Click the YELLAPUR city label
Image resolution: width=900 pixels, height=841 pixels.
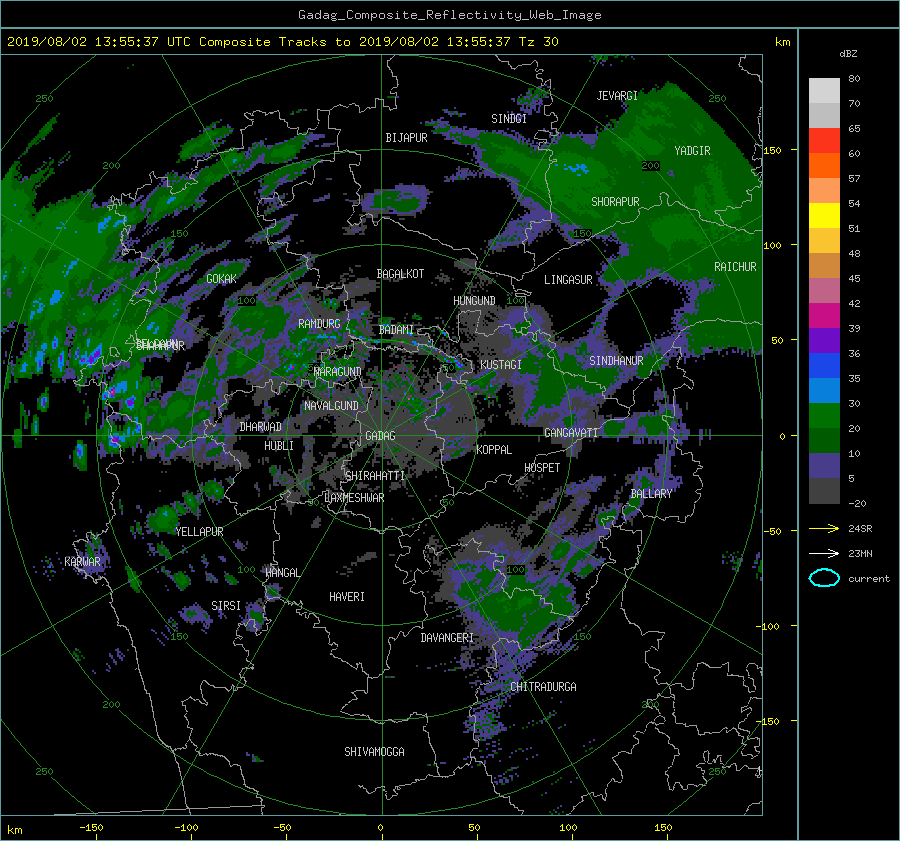tap(199, 532)
